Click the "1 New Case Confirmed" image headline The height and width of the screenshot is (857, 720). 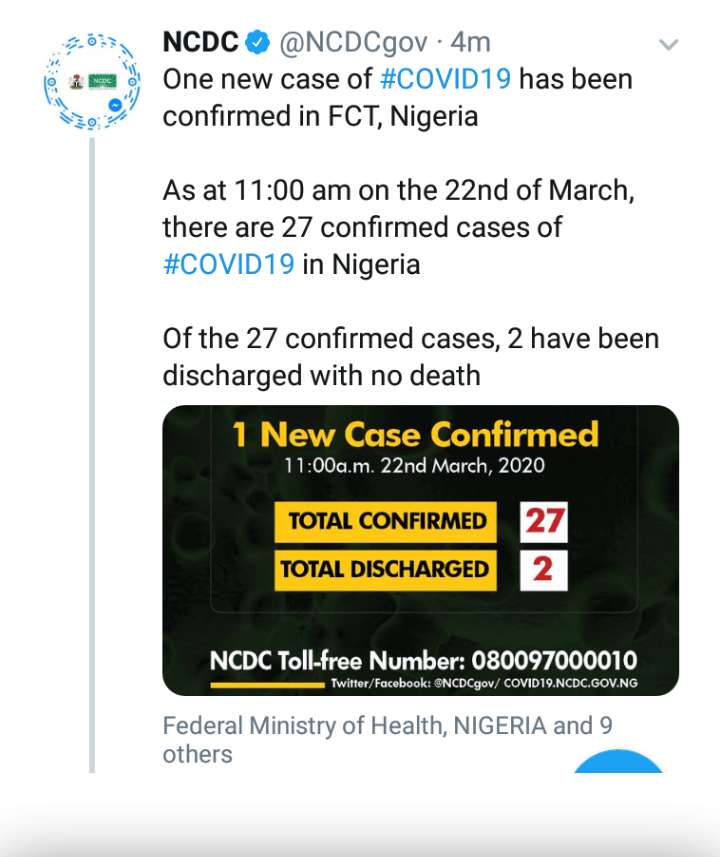[x=415, y=434]
